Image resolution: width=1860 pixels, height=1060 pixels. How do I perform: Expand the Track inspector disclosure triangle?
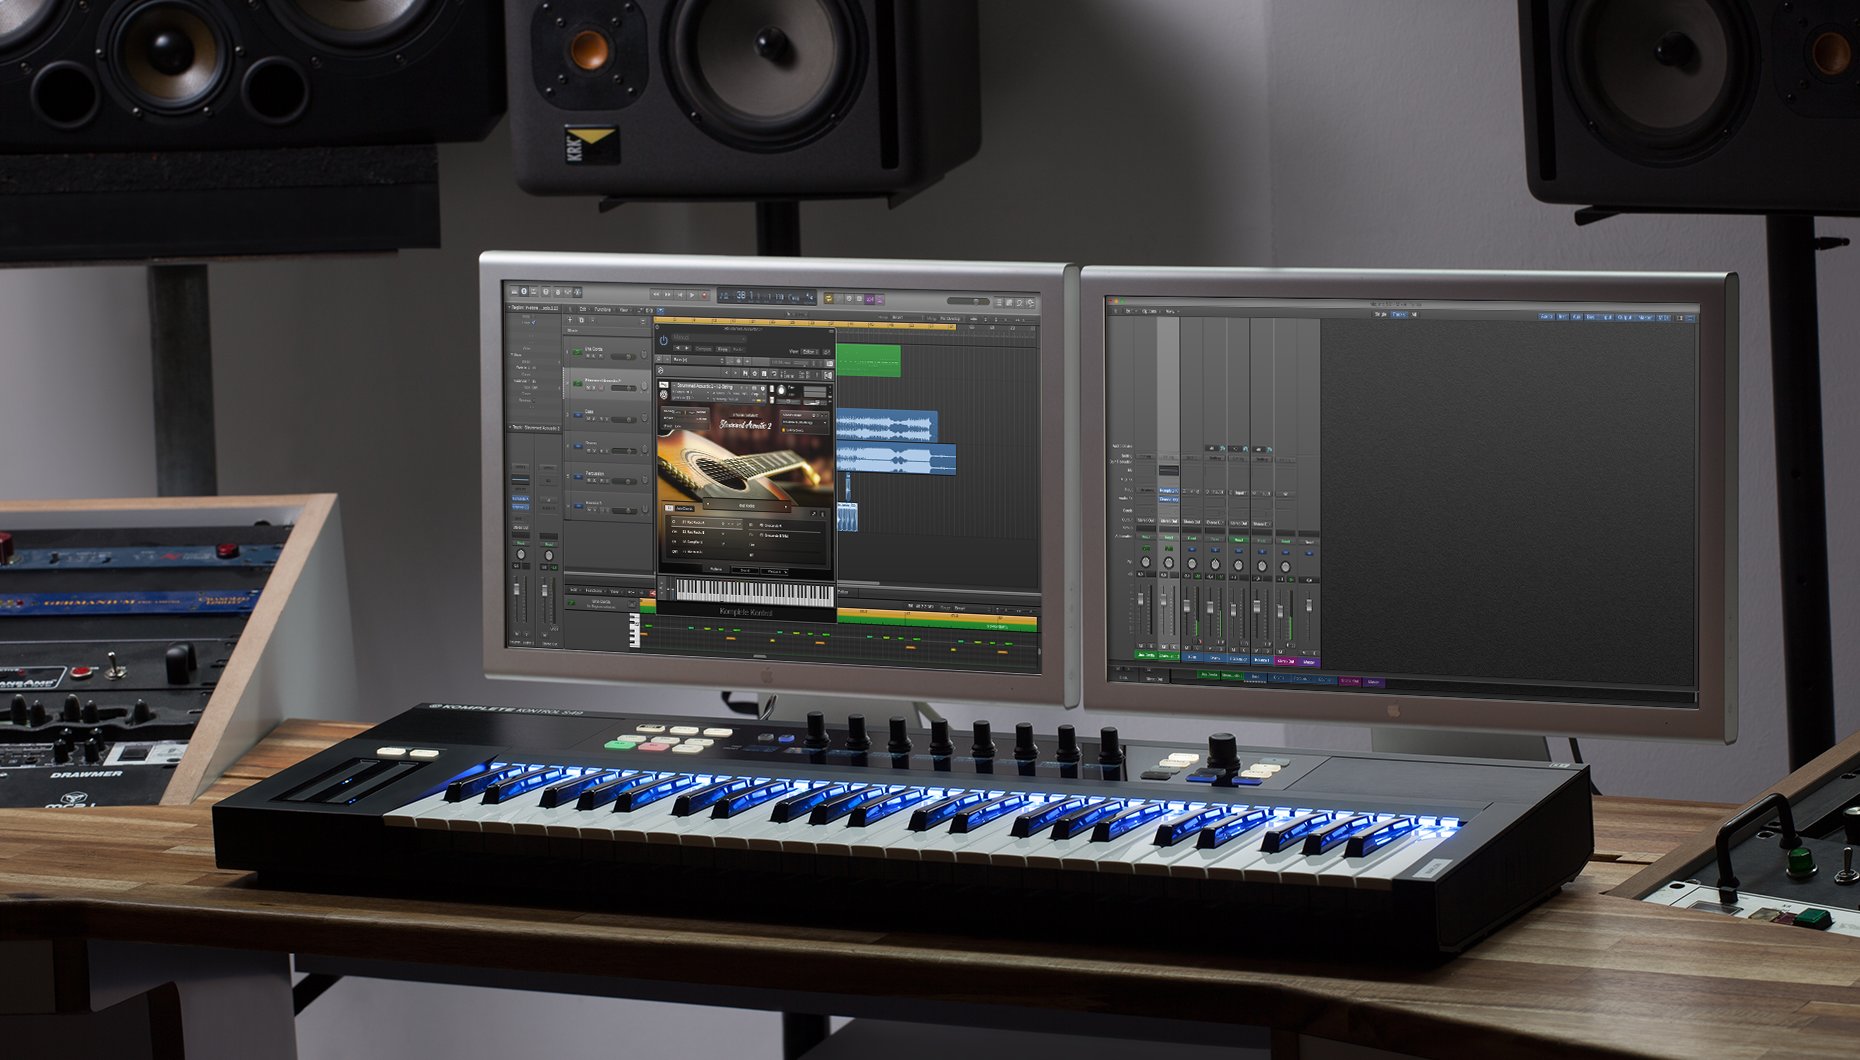[x=510, y=427]
